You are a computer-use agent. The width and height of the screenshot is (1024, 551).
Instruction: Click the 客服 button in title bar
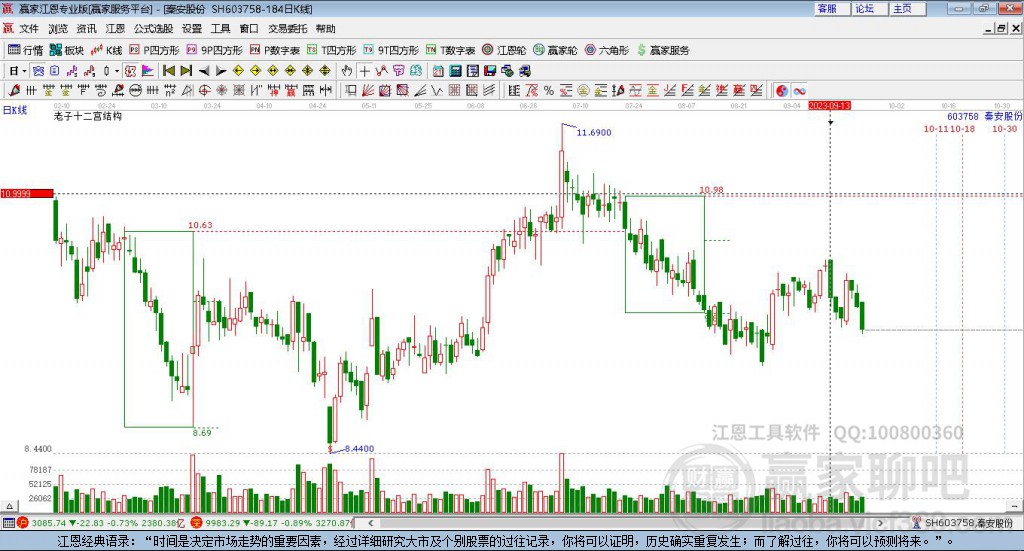pyautogui.click(x=832, y=8)
